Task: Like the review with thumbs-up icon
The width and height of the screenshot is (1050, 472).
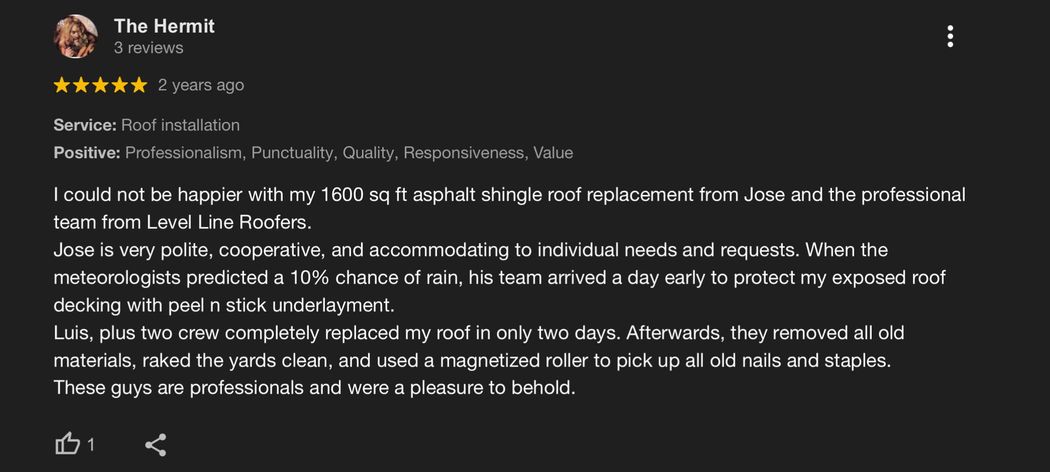Action: click(x=67, y=445)
